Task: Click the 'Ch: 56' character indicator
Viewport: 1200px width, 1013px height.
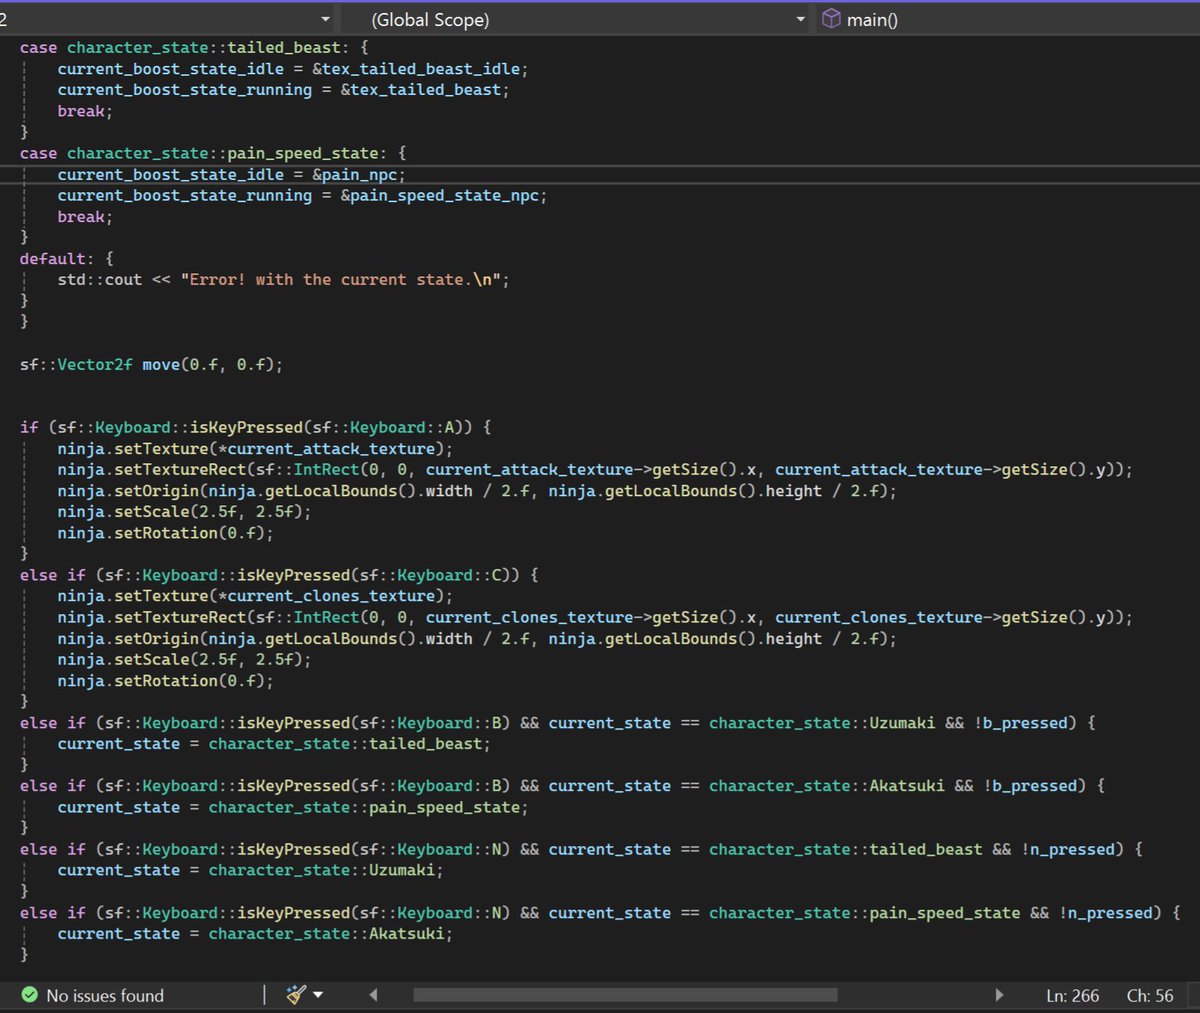Action: (x=1150, y=996)
